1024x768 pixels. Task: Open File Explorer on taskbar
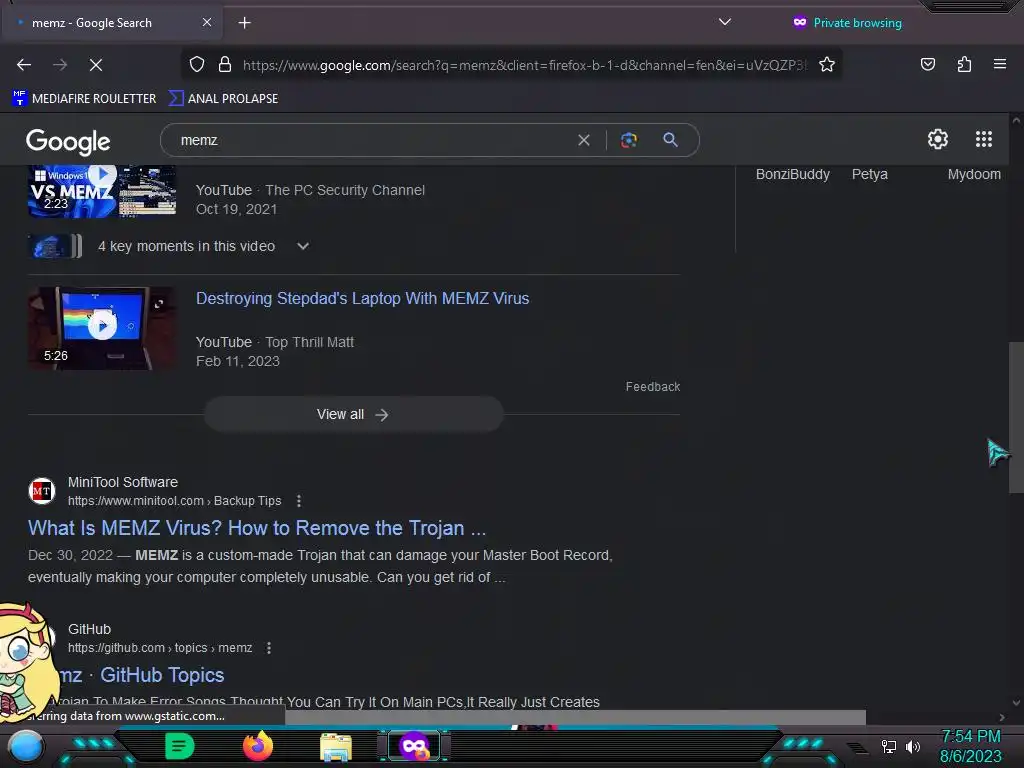tap(336, 746)
